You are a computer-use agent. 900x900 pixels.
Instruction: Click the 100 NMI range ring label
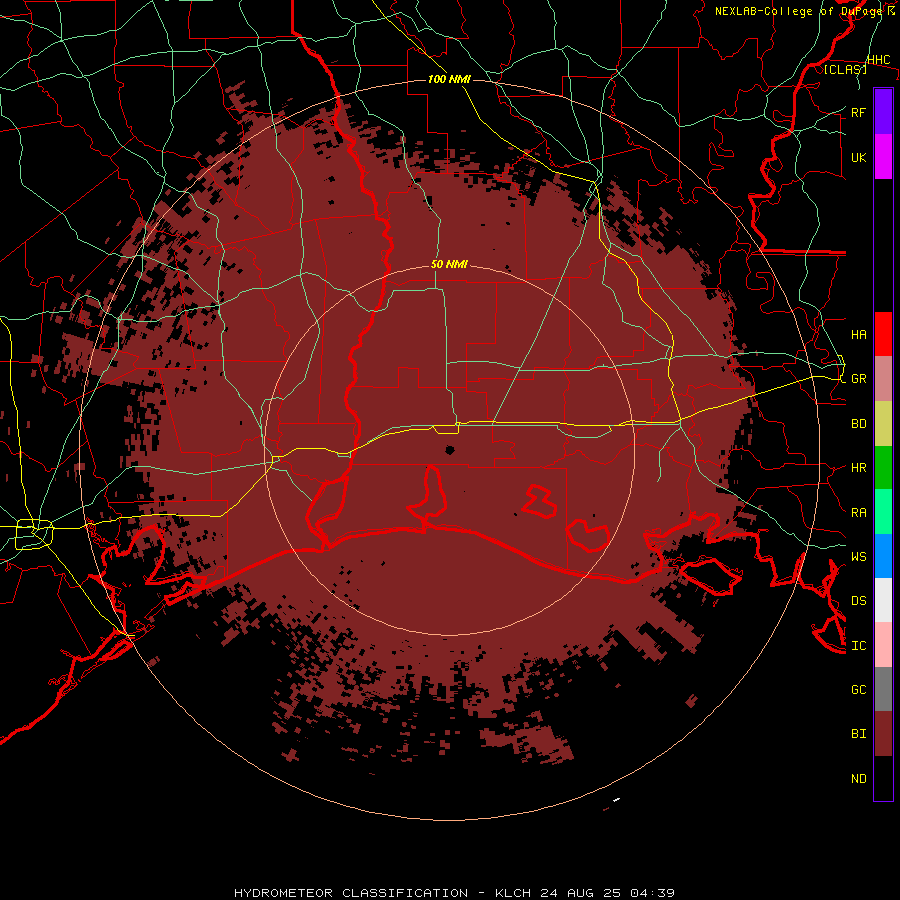tap(449, 79)
